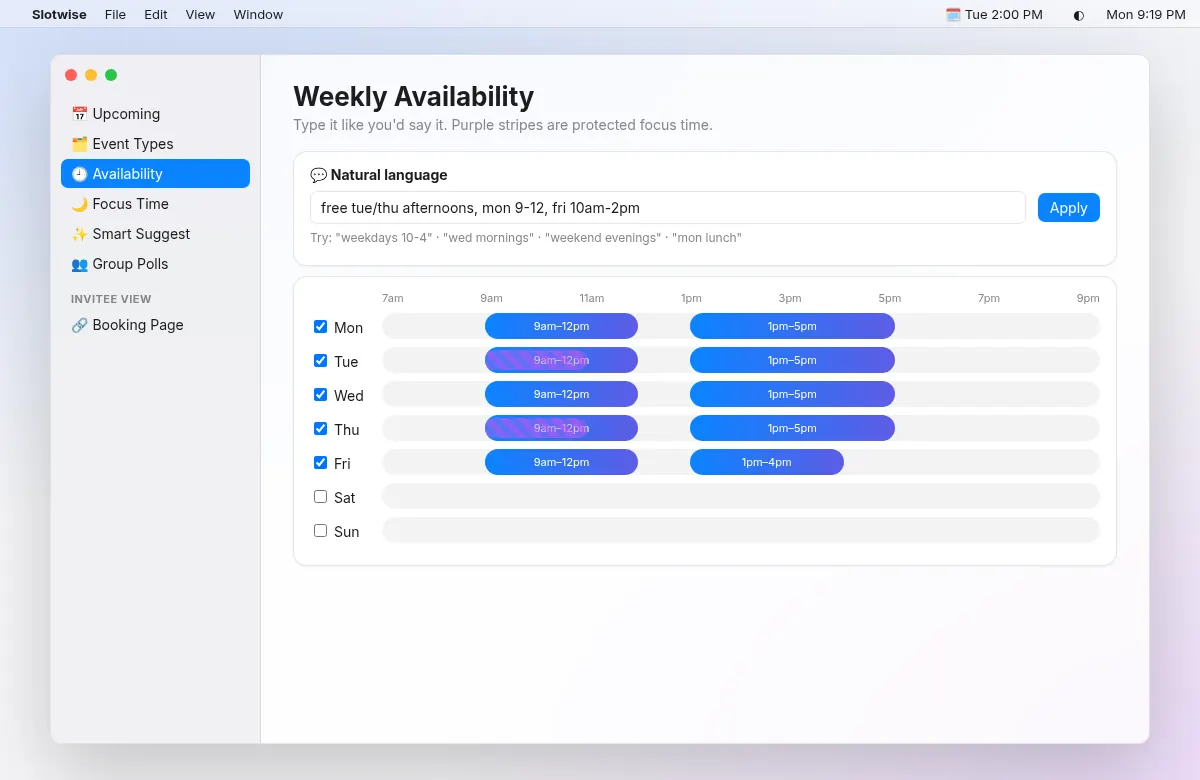The width and height of the screenshot is (1200, 780).
Task: Click the Event Types folder icon
Action: [x=79, y=144]
